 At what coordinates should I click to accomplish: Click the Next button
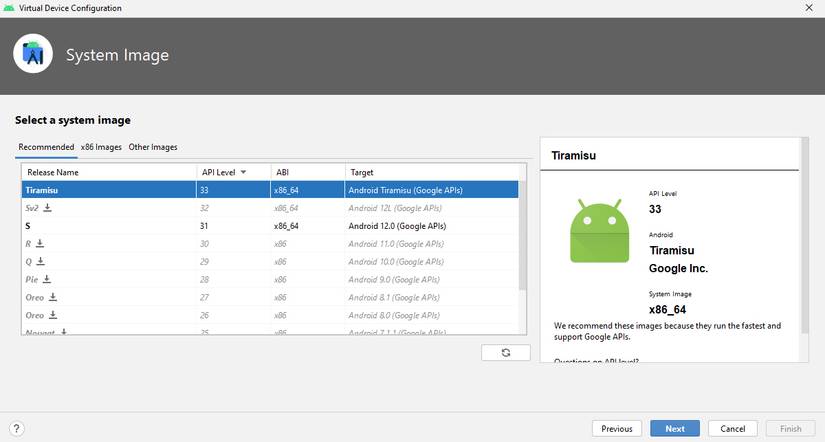coord(675,429)
